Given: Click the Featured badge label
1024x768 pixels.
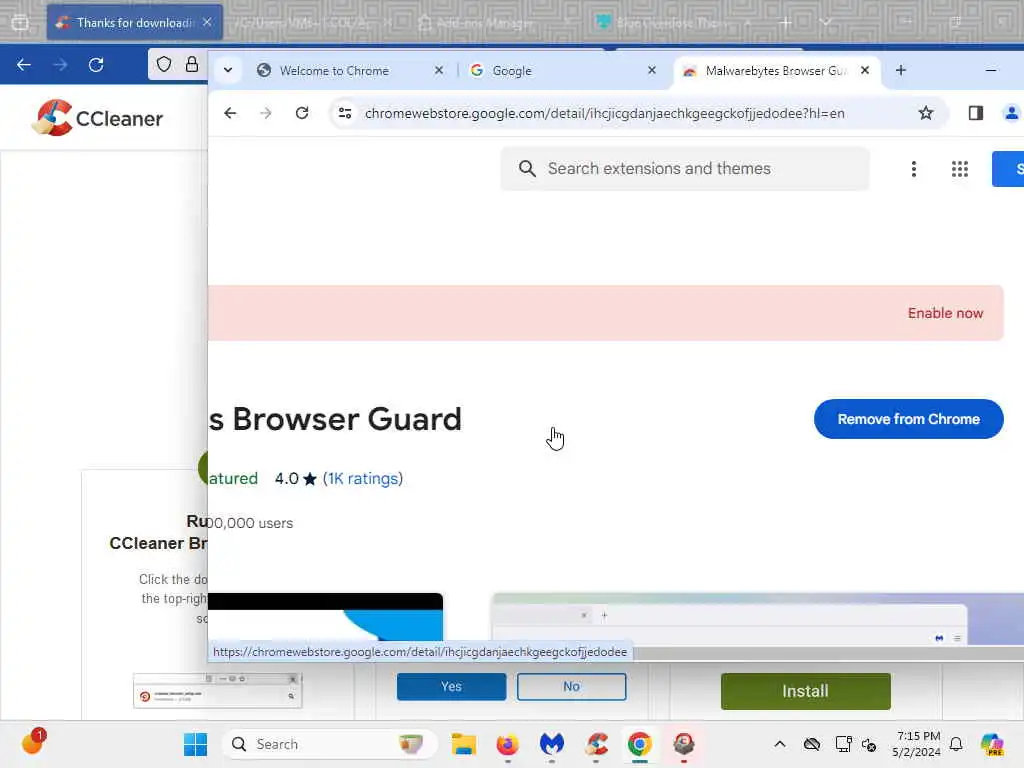Looking at the screenshot, I should (233, 478).
